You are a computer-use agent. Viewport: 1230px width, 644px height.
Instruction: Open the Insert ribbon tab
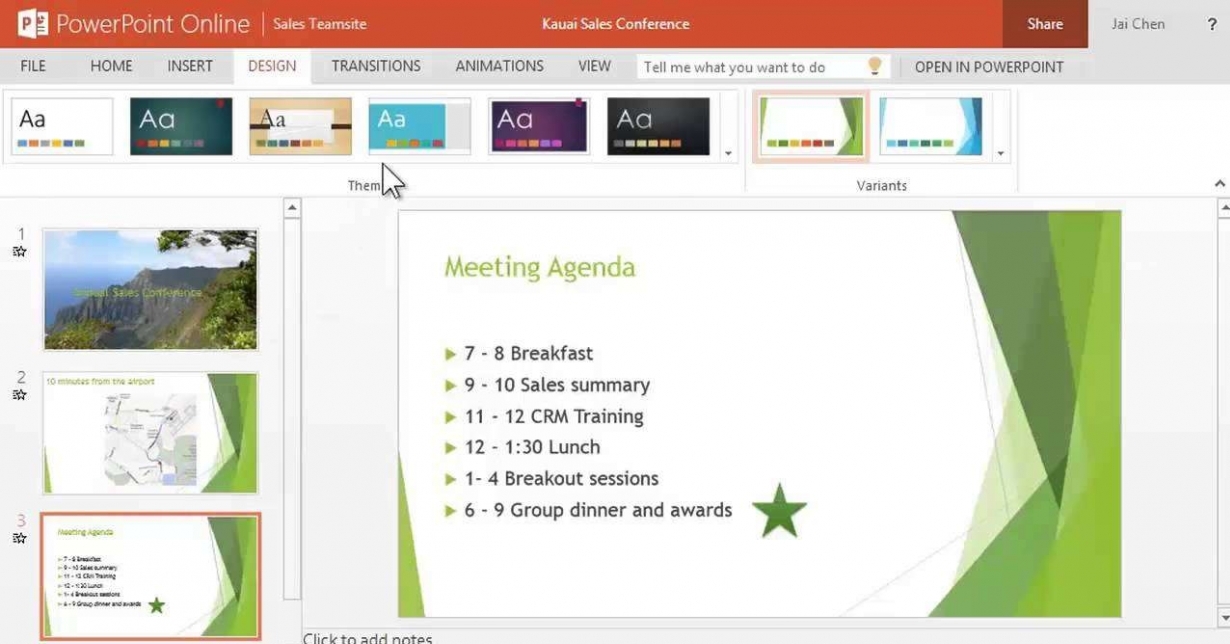pyautogui.click(x=190, y=66)
